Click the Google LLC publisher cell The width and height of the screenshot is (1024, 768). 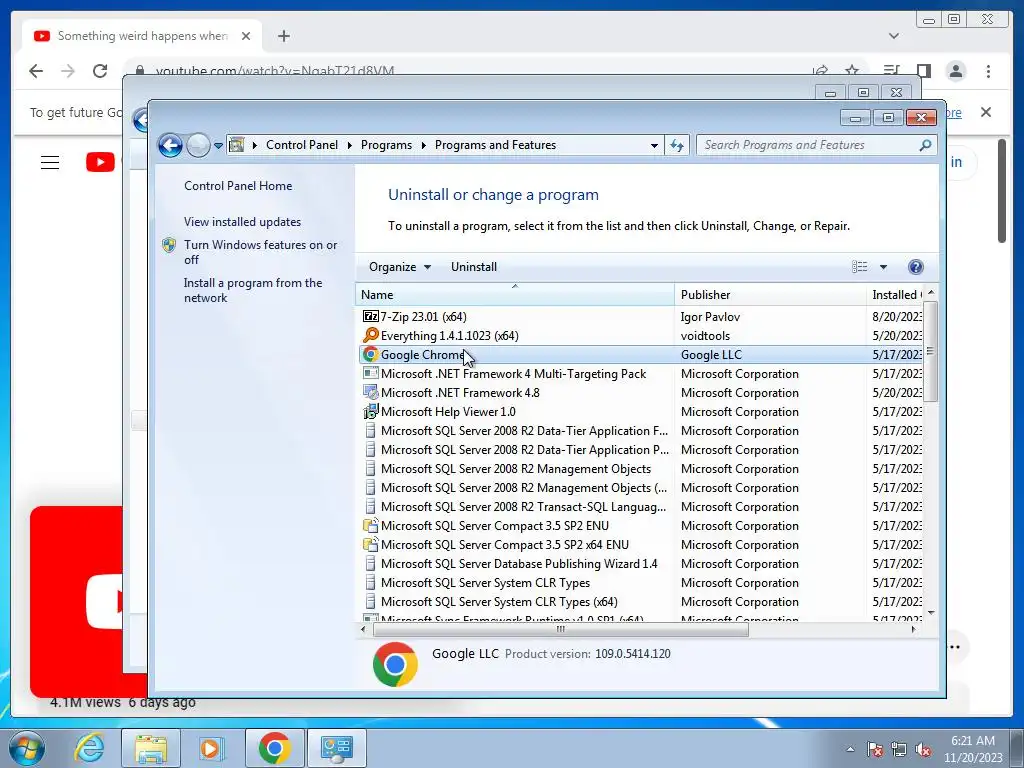(711, 355)
